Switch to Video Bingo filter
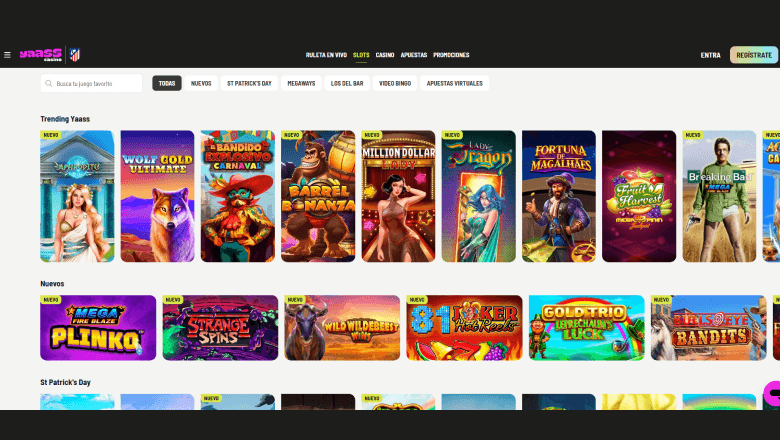 (x=395, y=83)
